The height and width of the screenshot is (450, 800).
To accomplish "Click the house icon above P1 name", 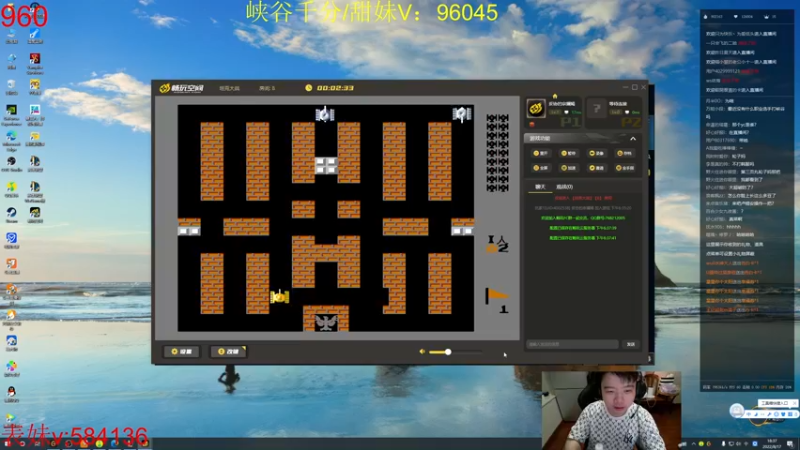I will (555, 96).
